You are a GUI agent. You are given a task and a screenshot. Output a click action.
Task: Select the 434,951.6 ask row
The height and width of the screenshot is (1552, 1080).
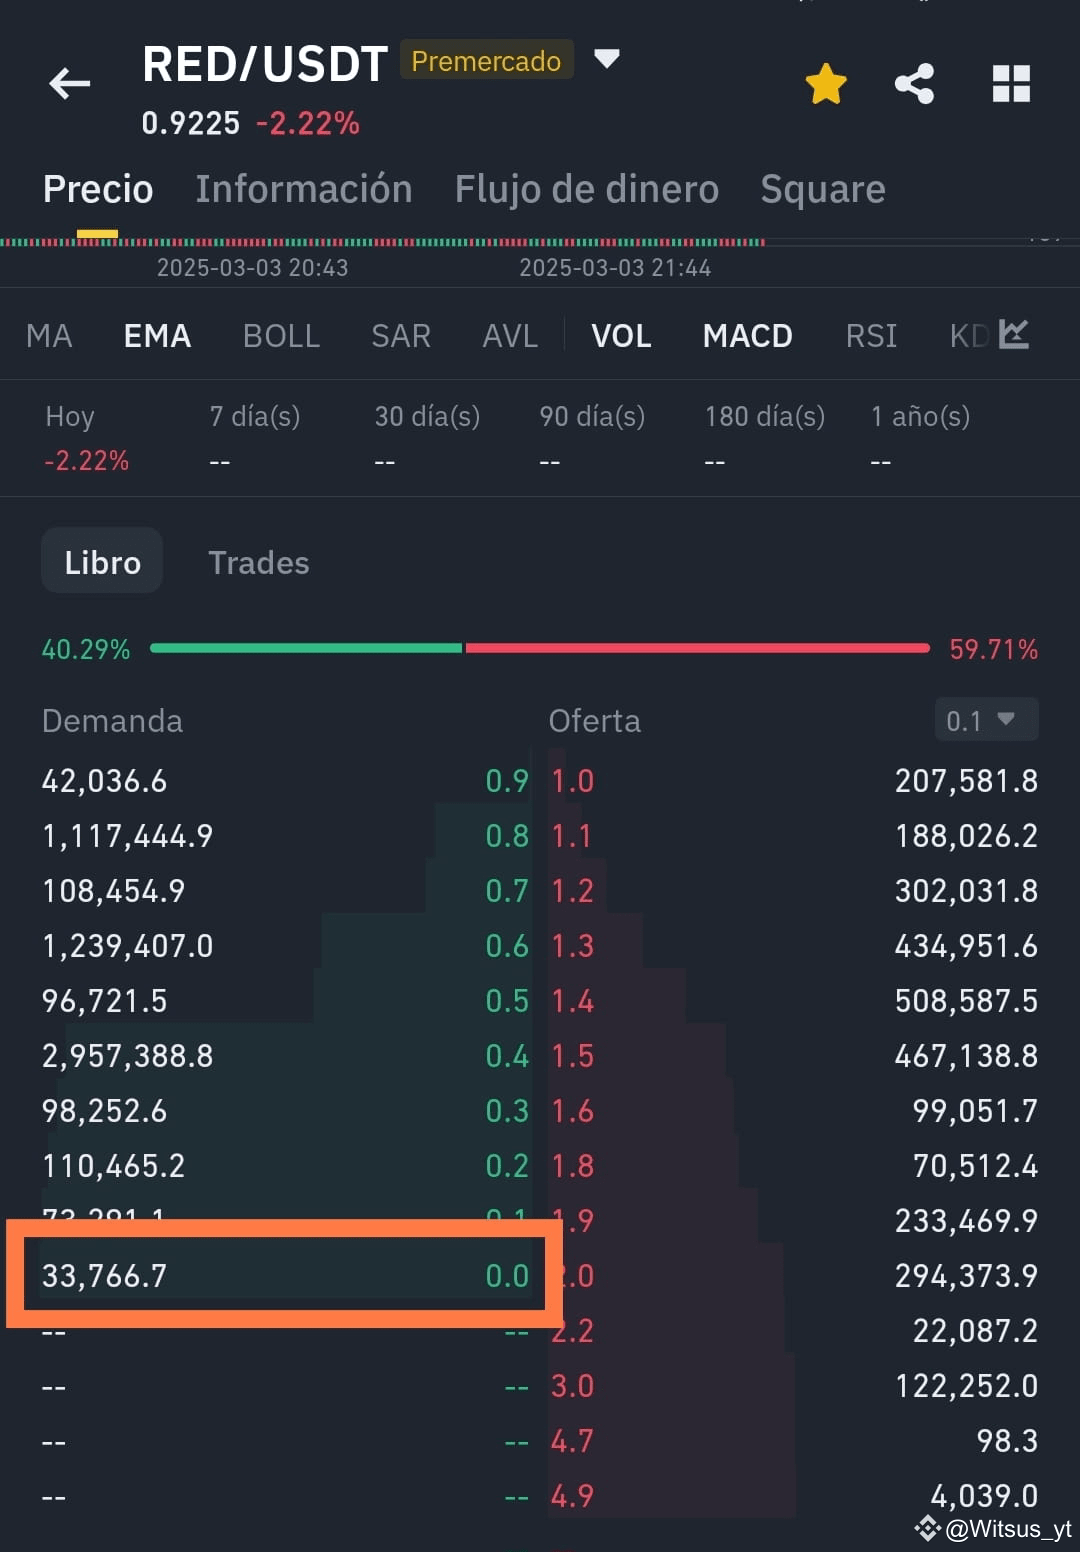pos(795,945)
